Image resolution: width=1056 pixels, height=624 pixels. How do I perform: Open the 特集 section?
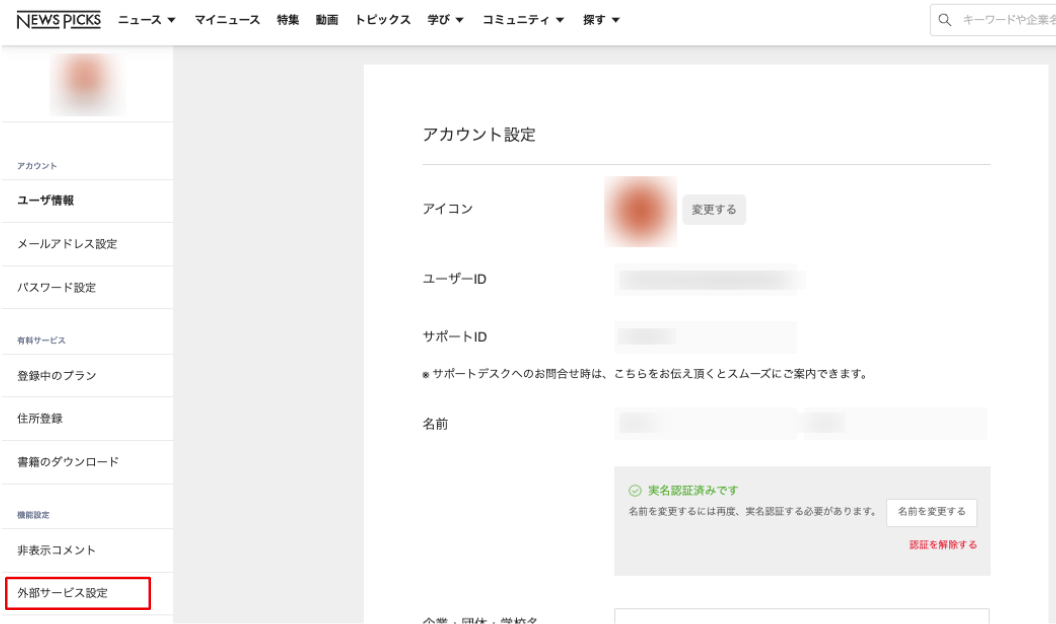[288, 20]
